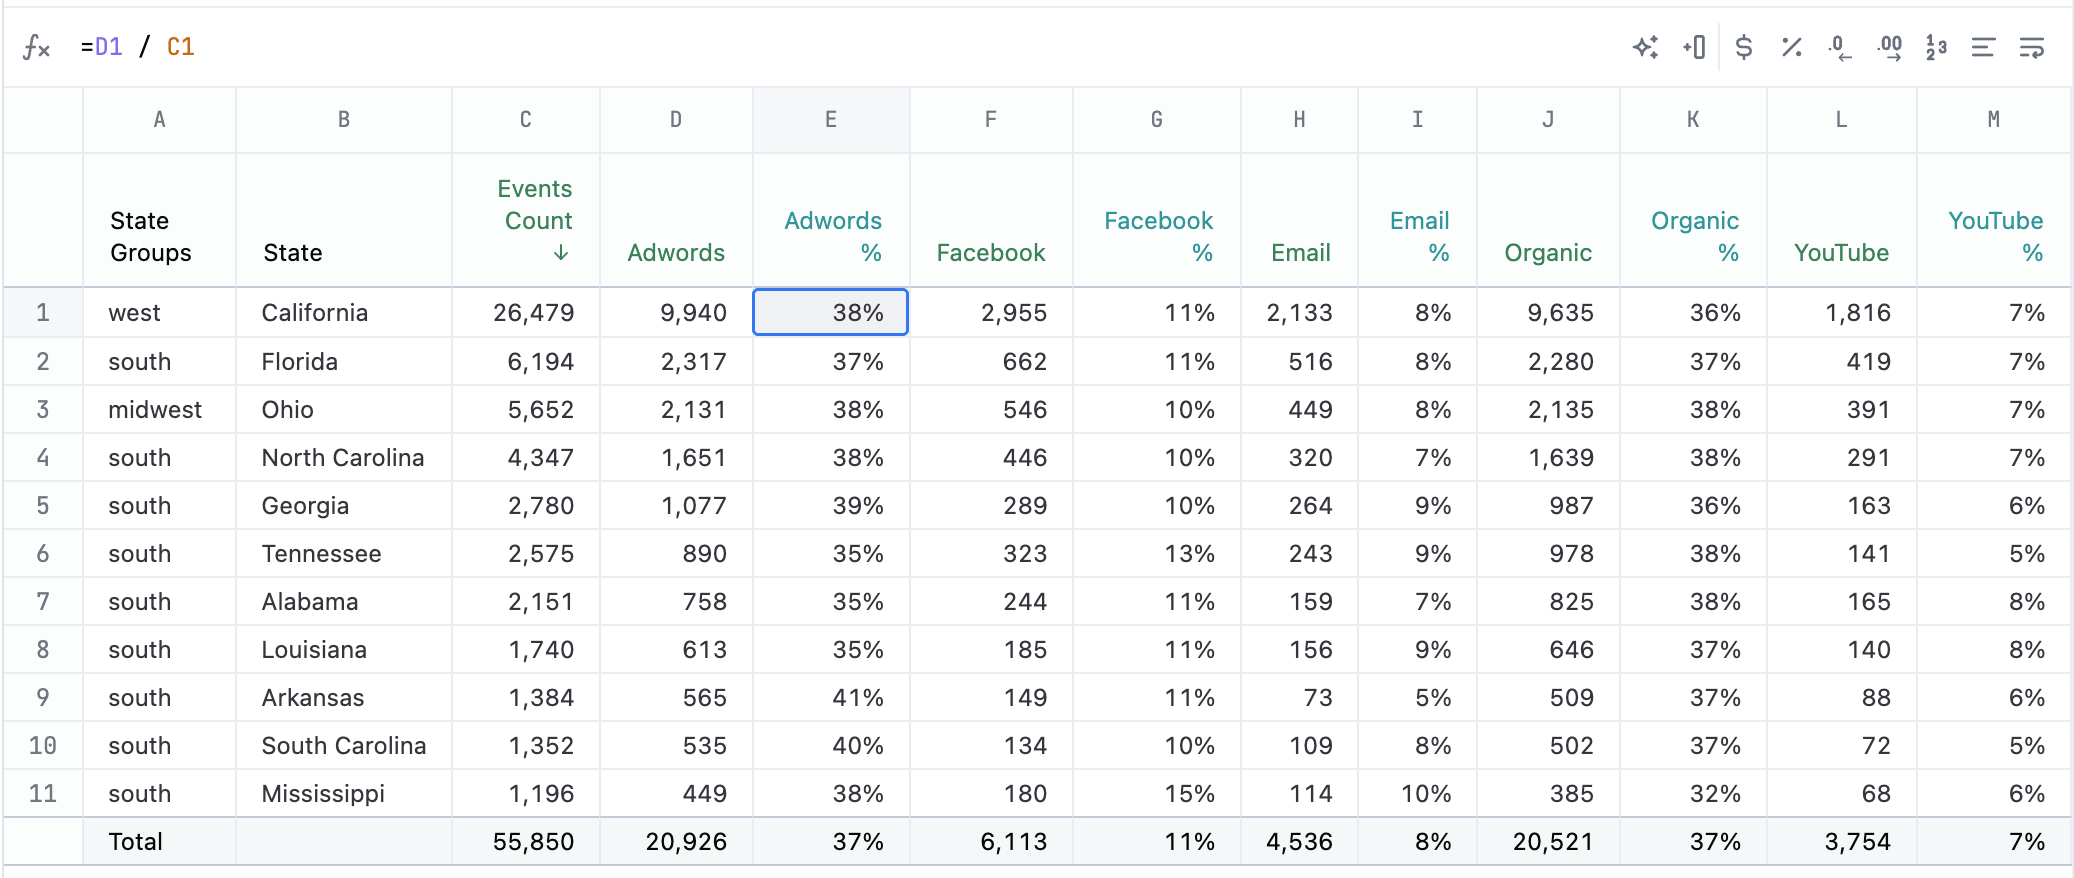Click the YouTube % column title
This screenshot has height=878, width=2074.
click(x=1995, y=236)
